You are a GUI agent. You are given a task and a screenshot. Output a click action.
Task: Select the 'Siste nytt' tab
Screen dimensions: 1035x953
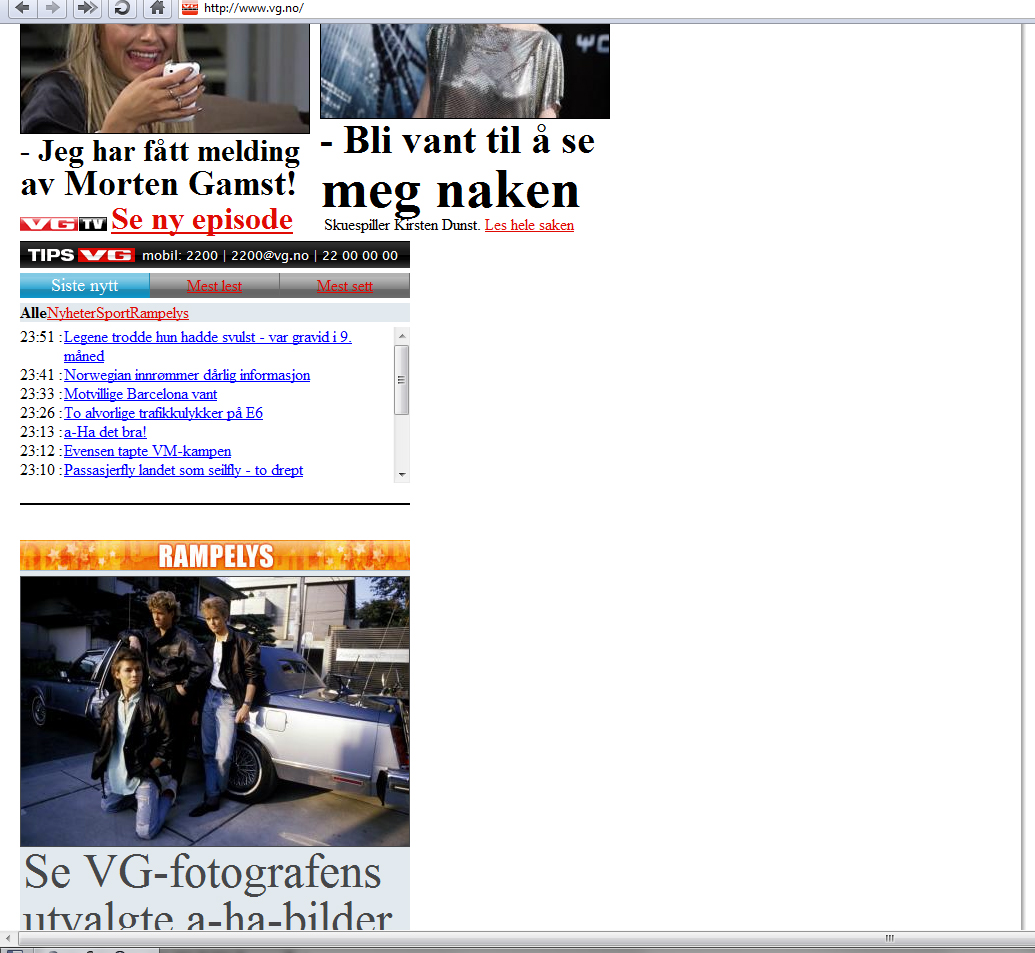coord(84,285)
